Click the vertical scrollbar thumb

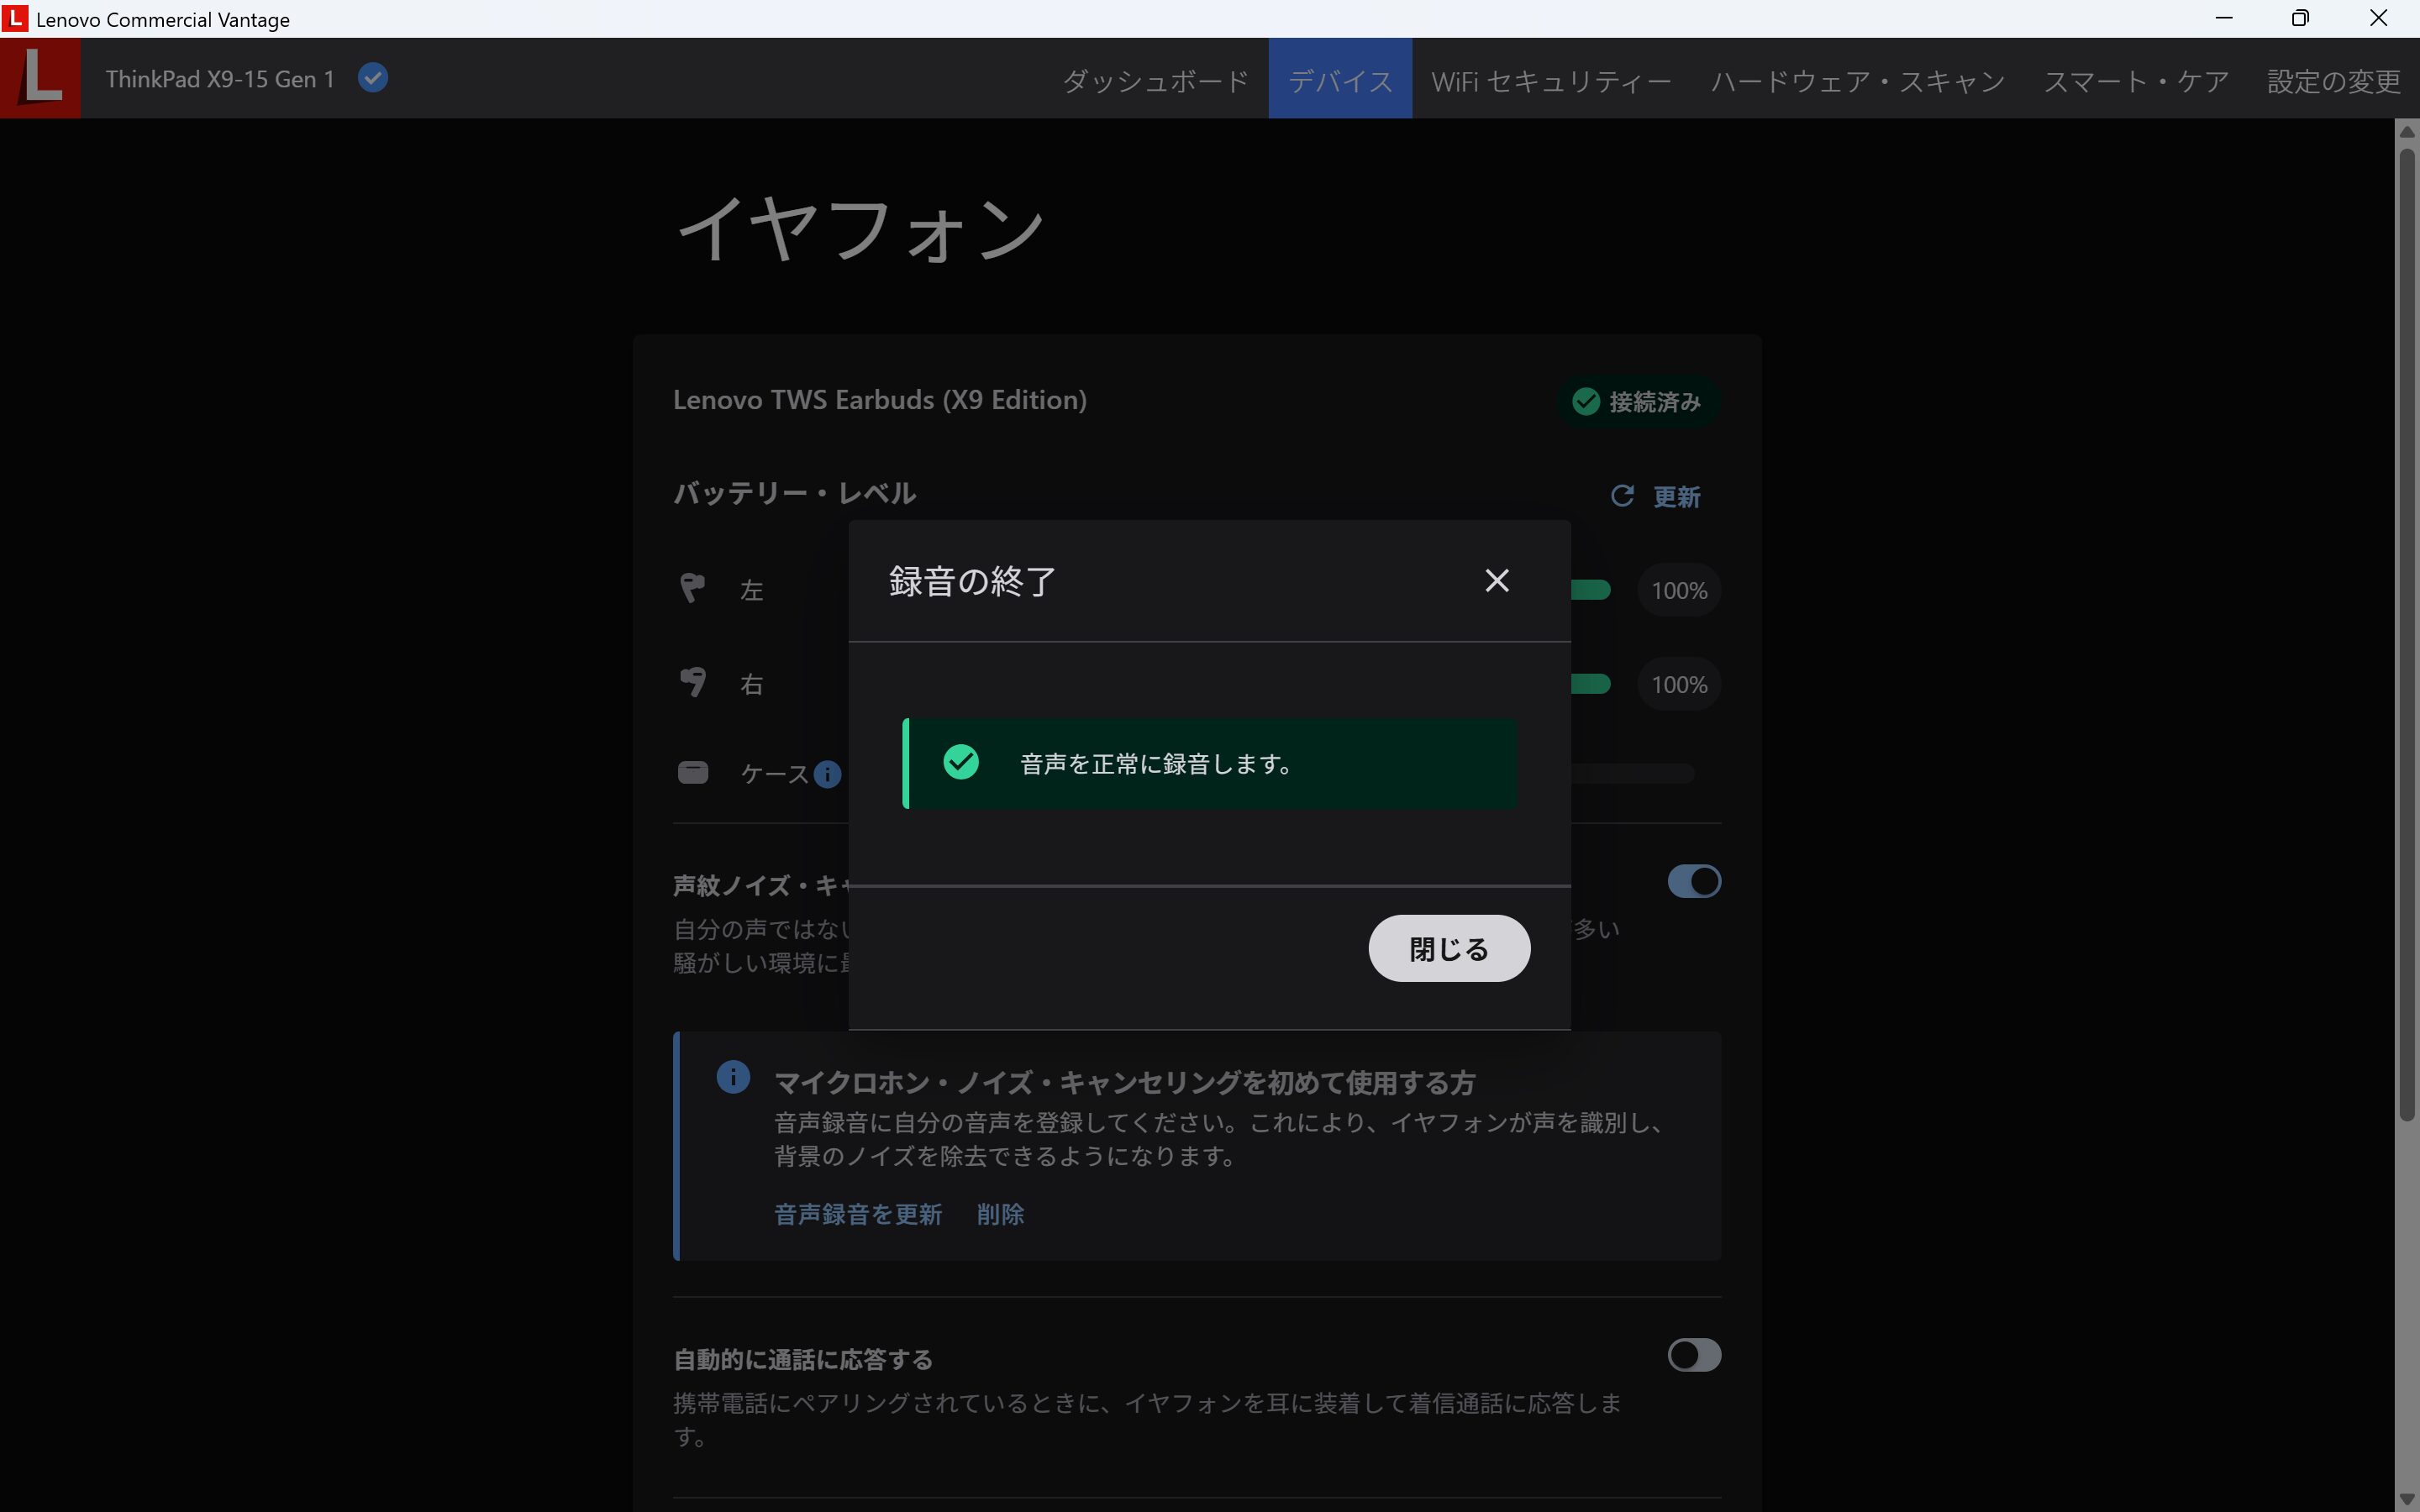coord(2407,634)
